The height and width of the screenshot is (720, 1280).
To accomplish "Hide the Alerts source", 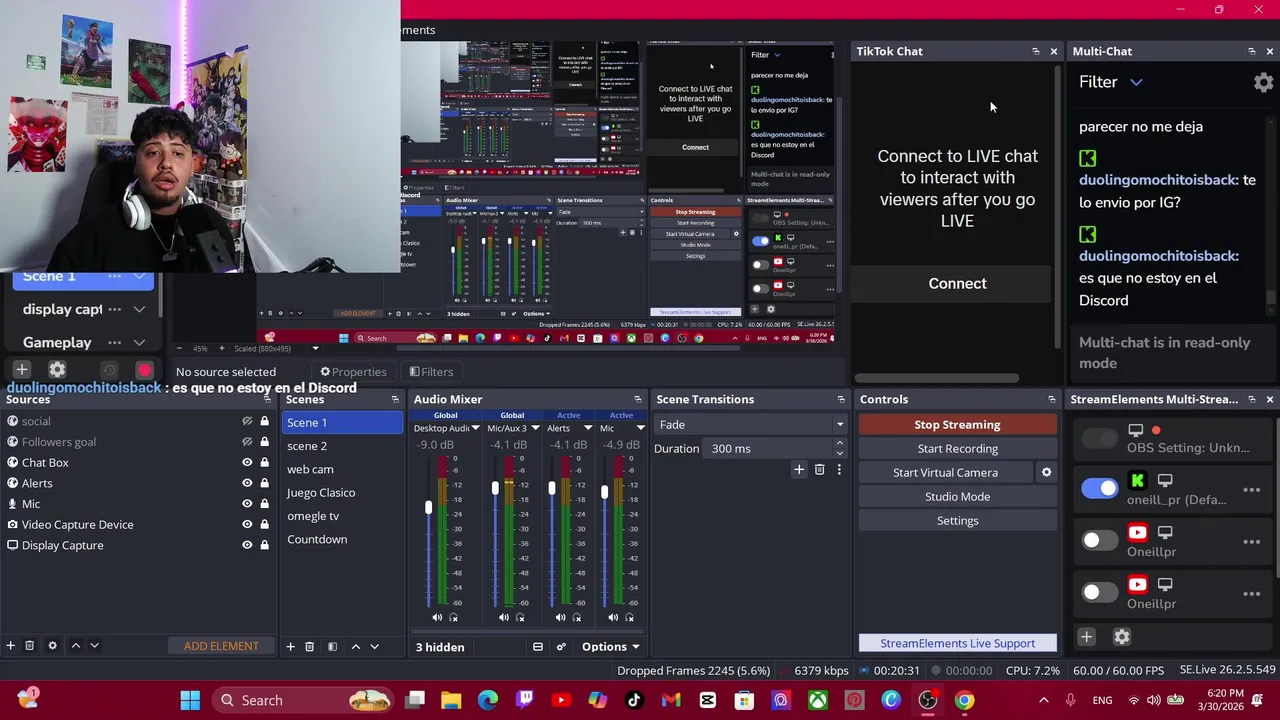I will 247,483.
